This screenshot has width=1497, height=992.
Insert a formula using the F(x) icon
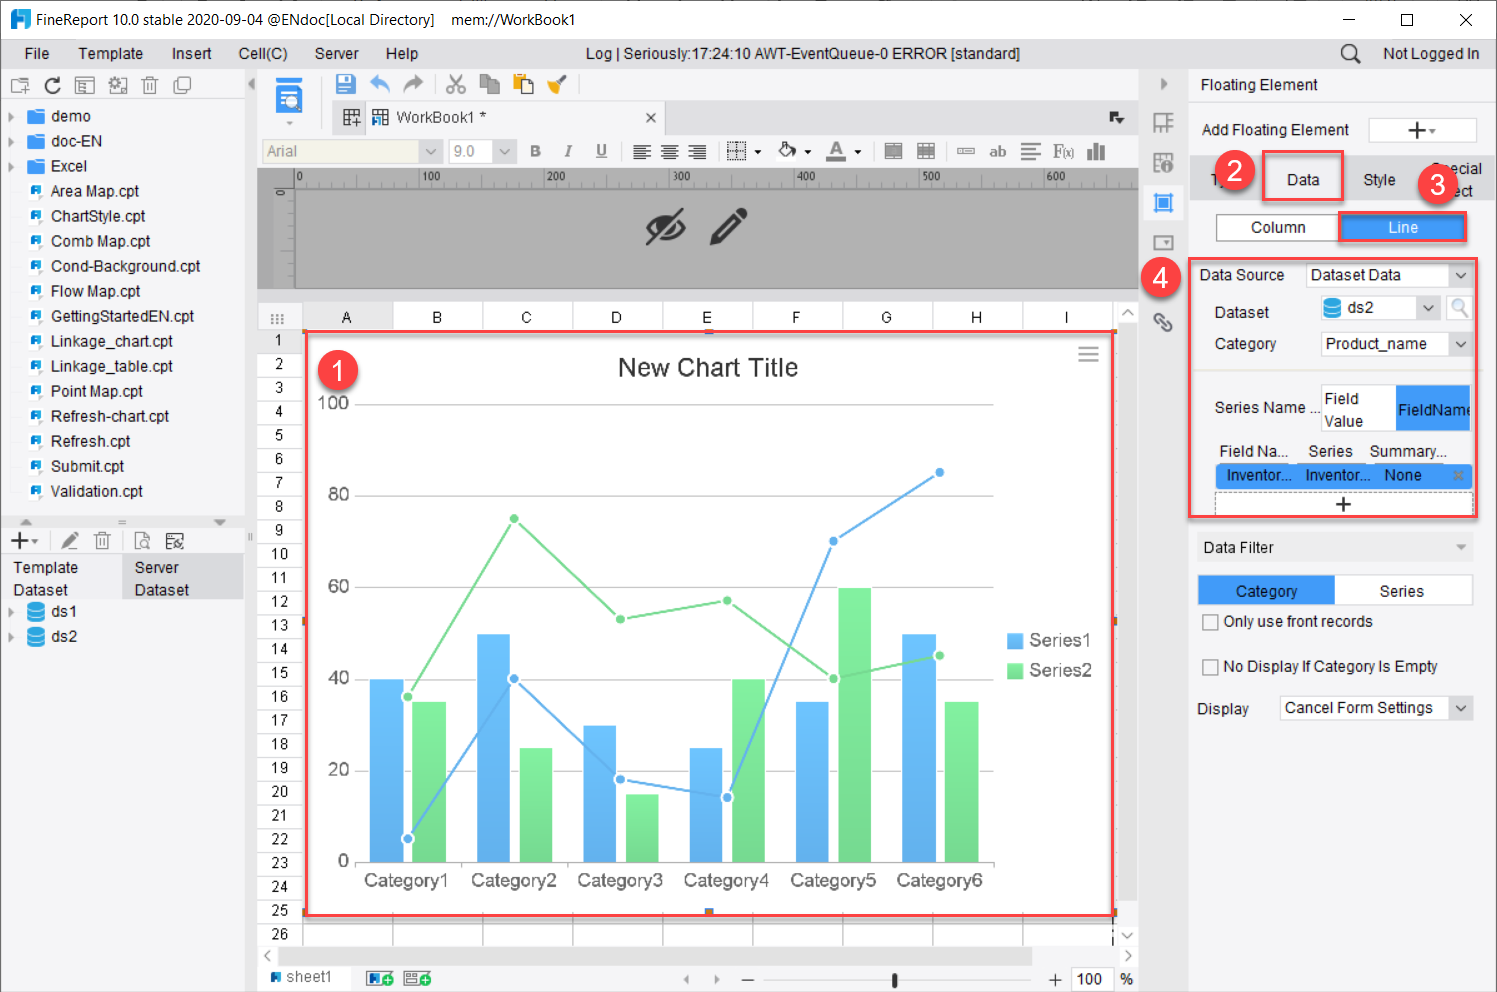(x=1062, y=151)
